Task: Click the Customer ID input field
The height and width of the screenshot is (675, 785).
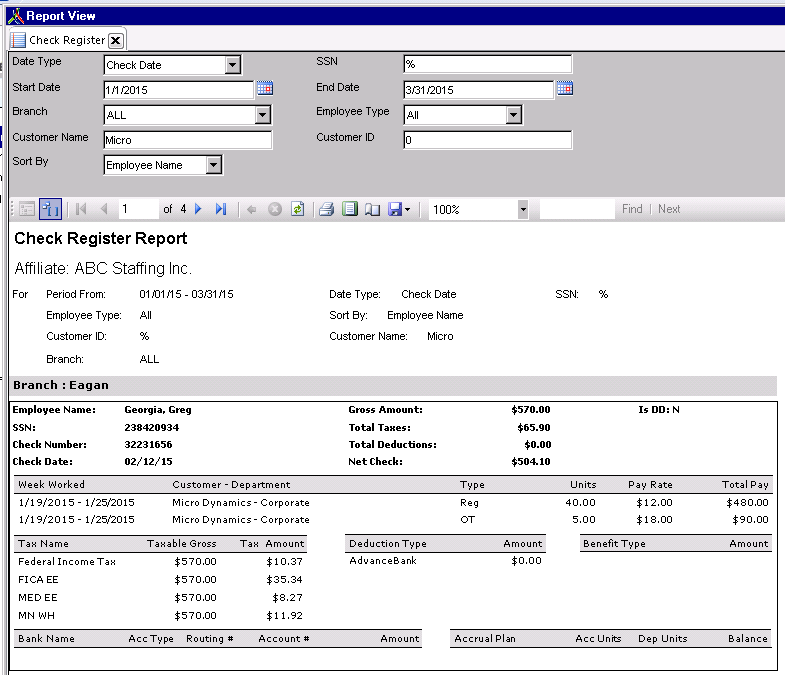Action: click(488, 140)
